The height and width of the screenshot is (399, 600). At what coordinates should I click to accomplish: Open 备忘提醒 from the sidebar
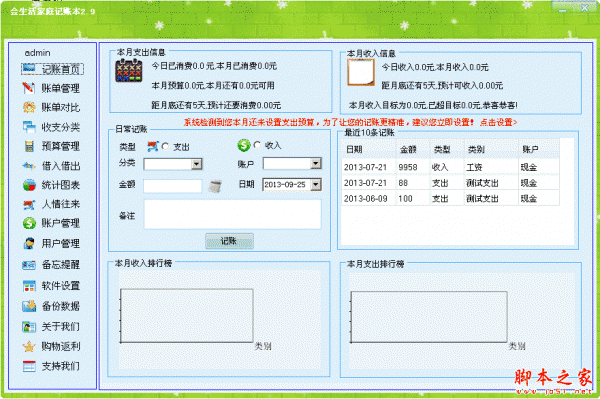tap(61, 265)
